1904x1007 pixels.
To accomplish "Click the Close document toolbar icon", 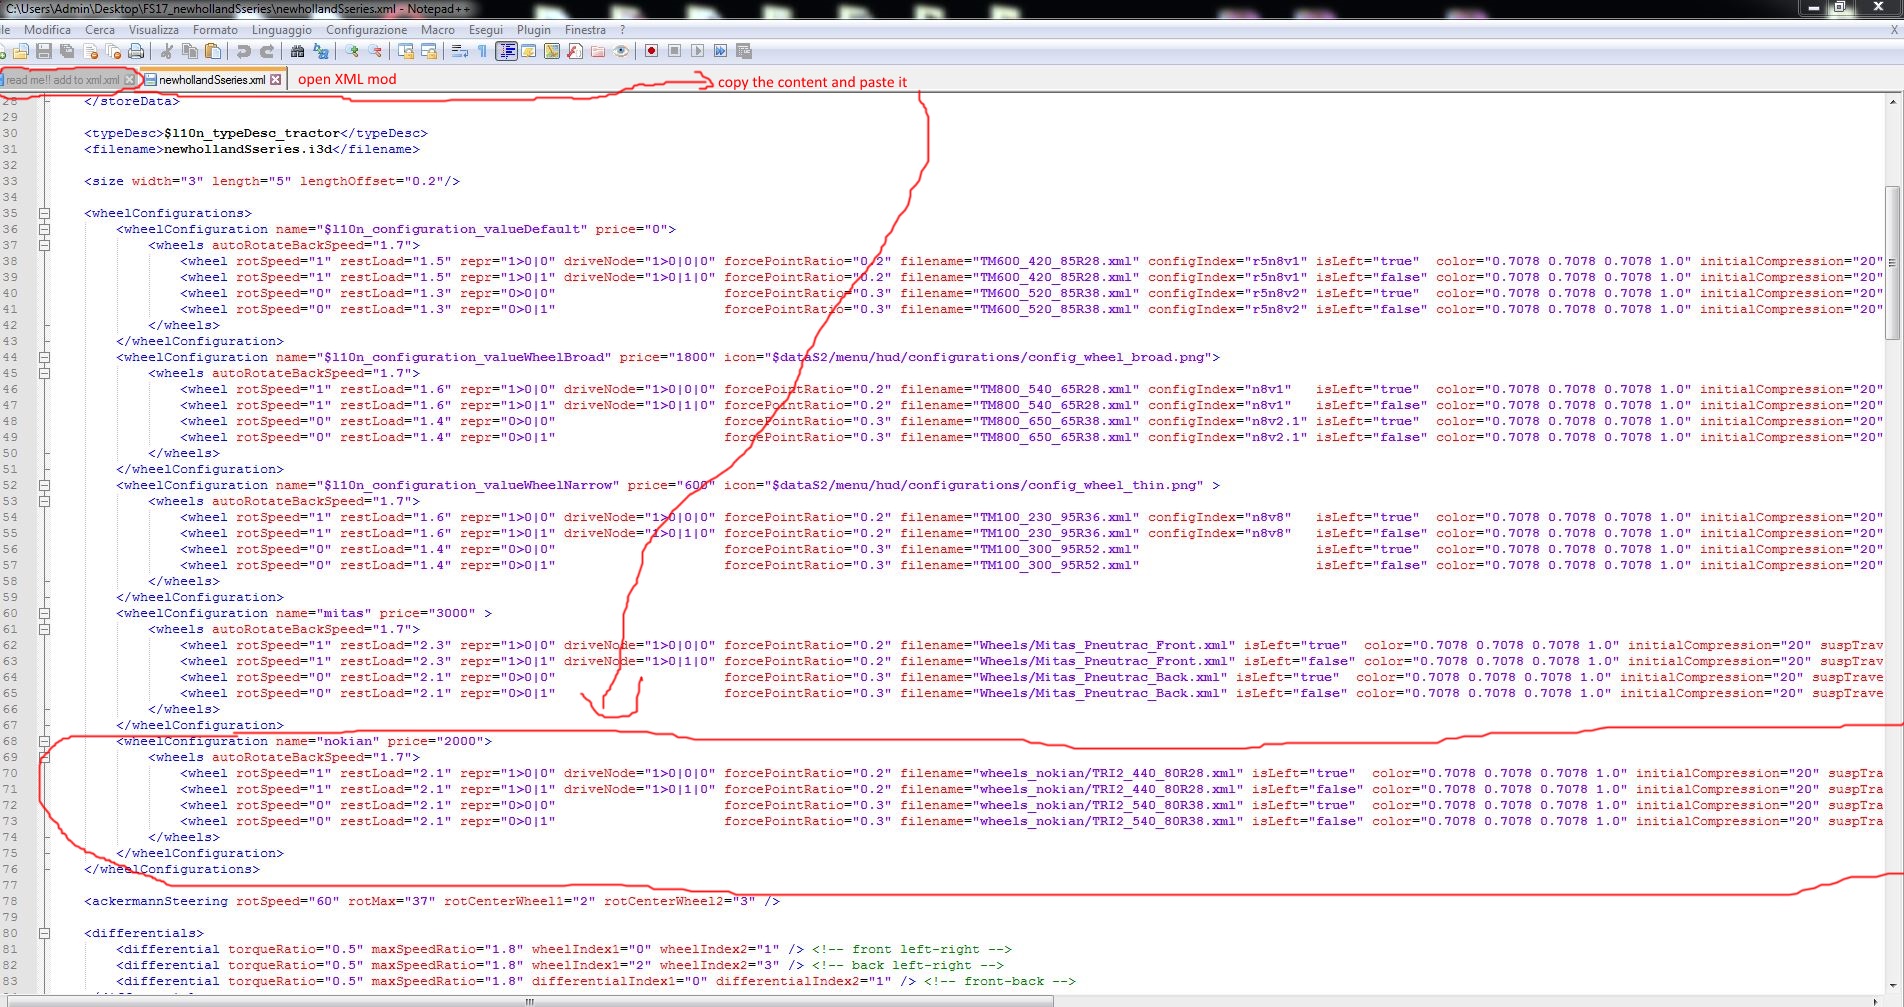I will tap(90, 51).
